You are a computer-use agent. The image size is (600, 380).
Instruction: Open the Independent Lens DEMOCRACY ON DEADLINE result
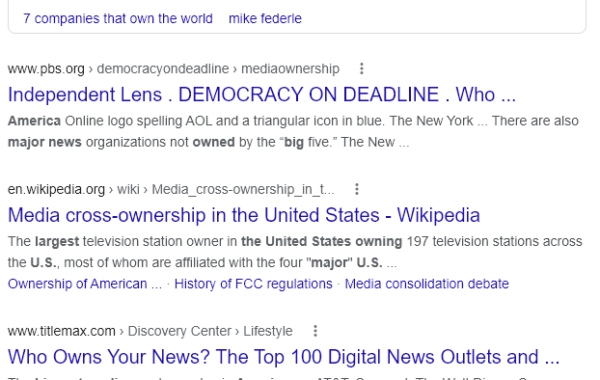click(262, 95)
